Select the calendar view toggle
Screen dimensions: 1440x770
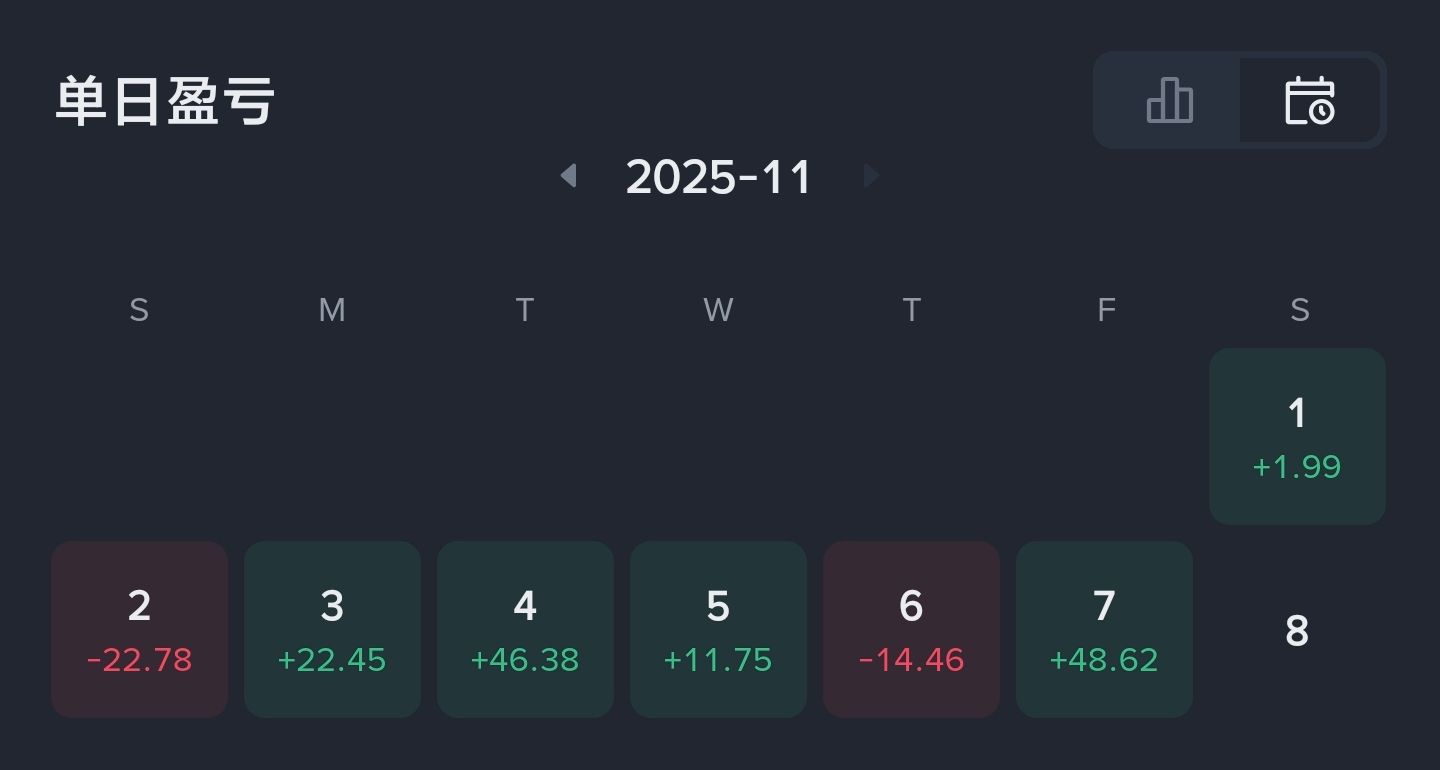click(1309, 100)
